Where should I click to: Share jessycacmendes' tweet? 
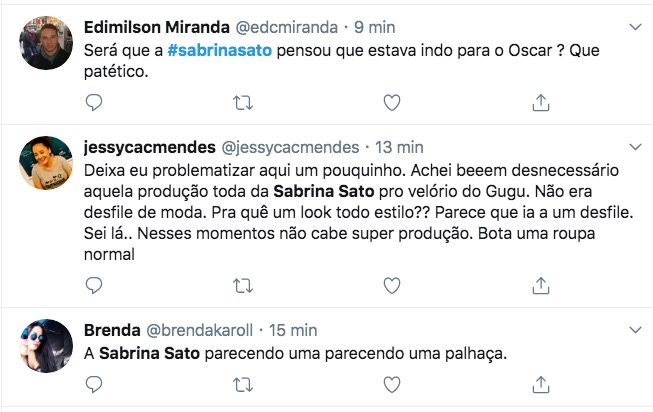[x=540, y=286]
